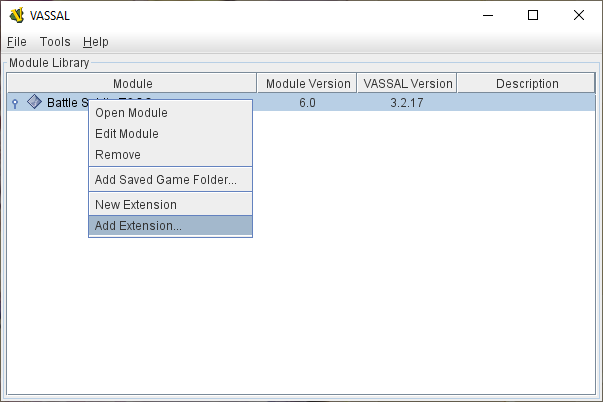
Task: Click Add Extension... menu entry
Action: pos(170,226)
